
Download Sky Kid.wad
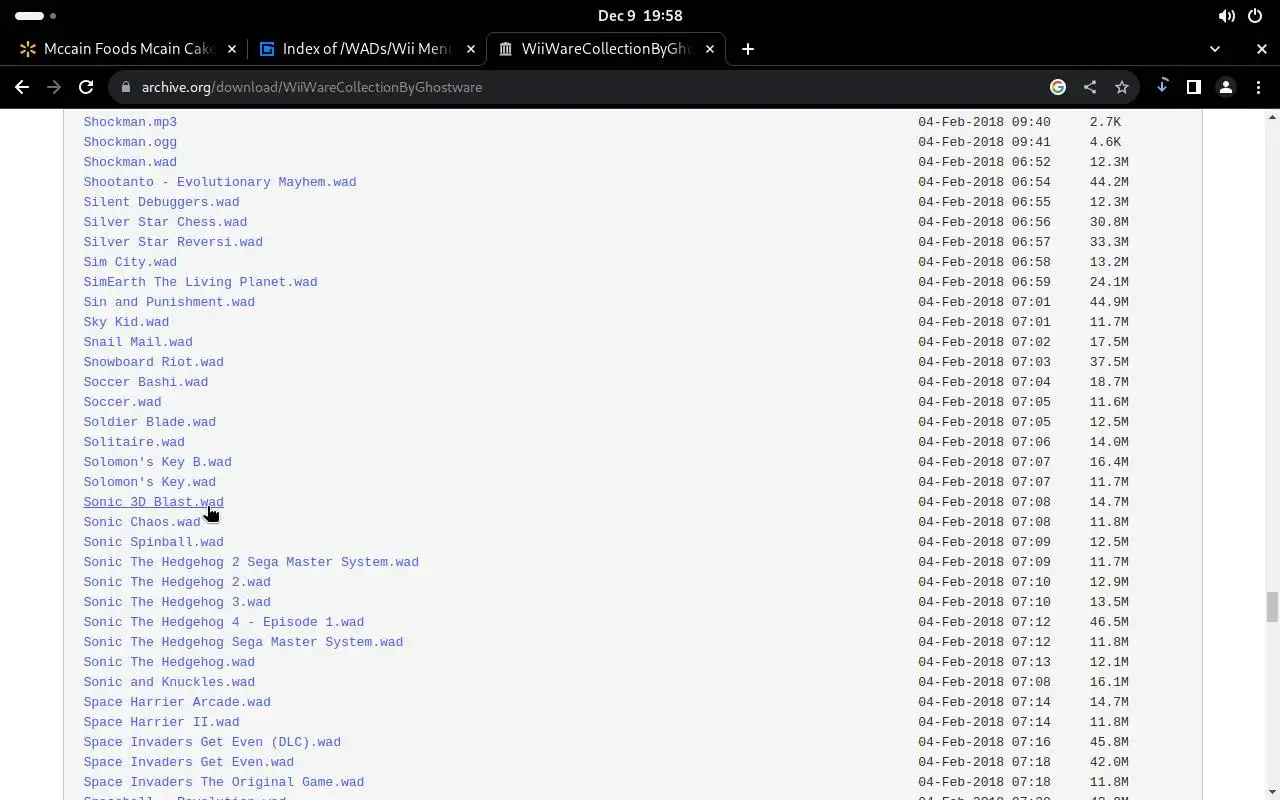tap(126, 322)
